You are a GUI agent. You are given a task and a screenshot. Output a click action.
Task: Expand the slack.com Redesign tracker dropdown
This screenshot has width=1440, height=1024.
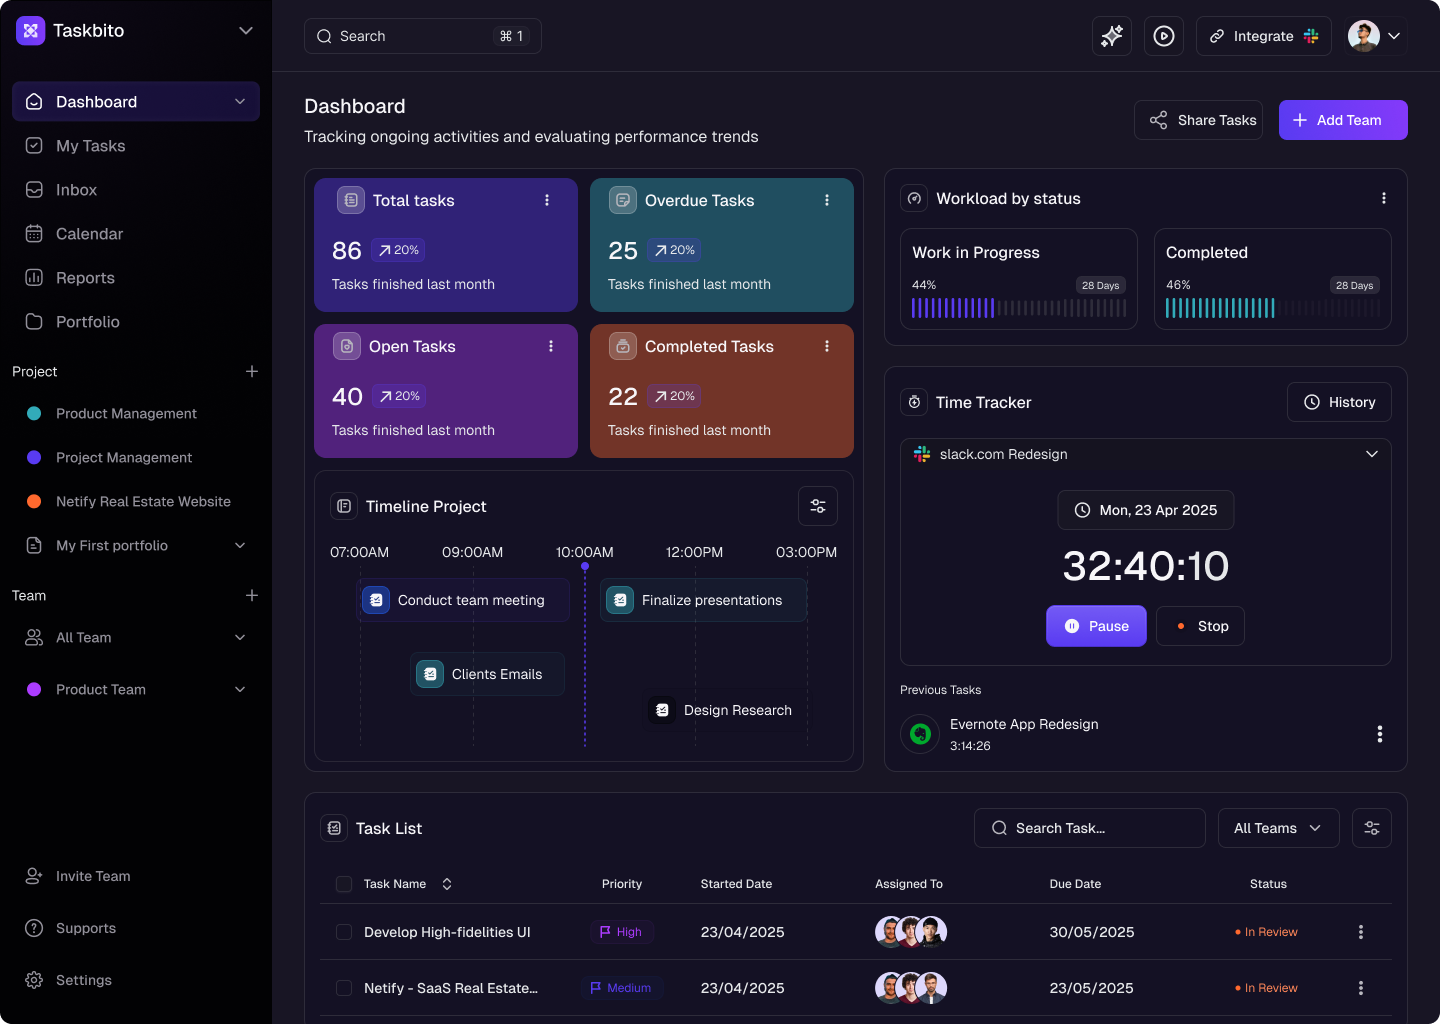[x=1371, y=454]
